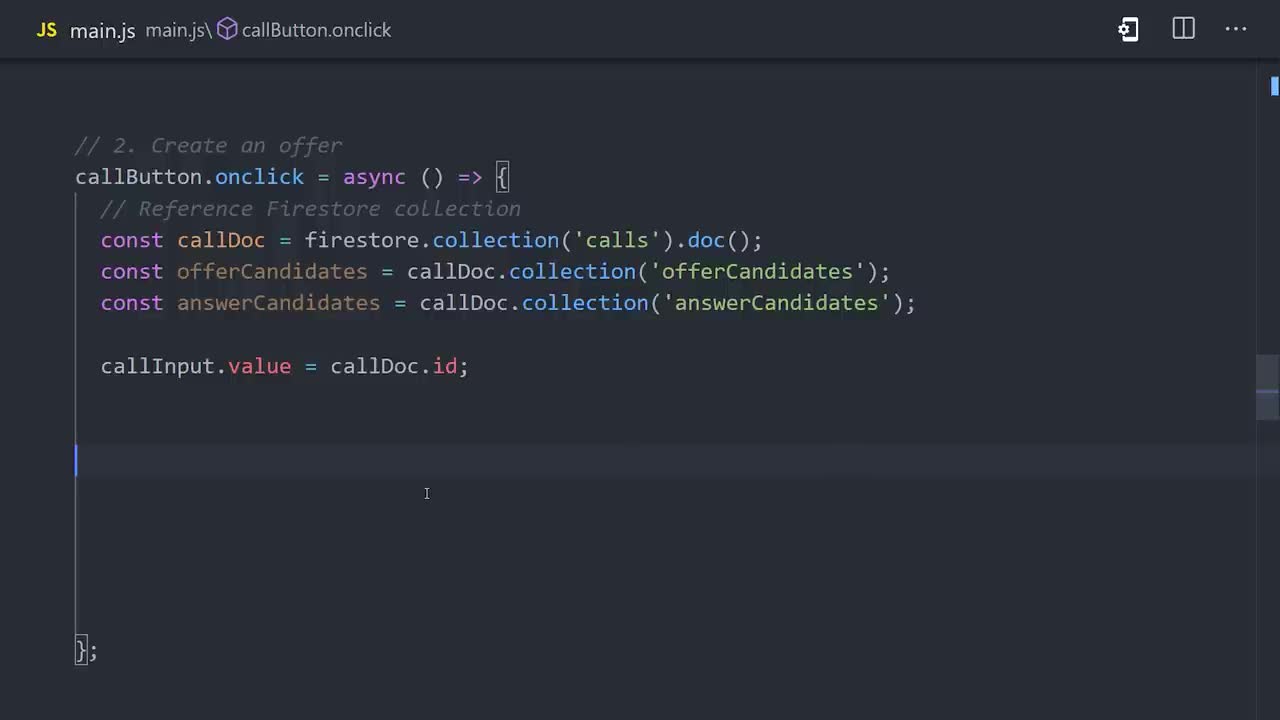This screenshot has width=1280, height=720.
Task: Select main.js breadcrumb path segment
Action: point(175,30)
